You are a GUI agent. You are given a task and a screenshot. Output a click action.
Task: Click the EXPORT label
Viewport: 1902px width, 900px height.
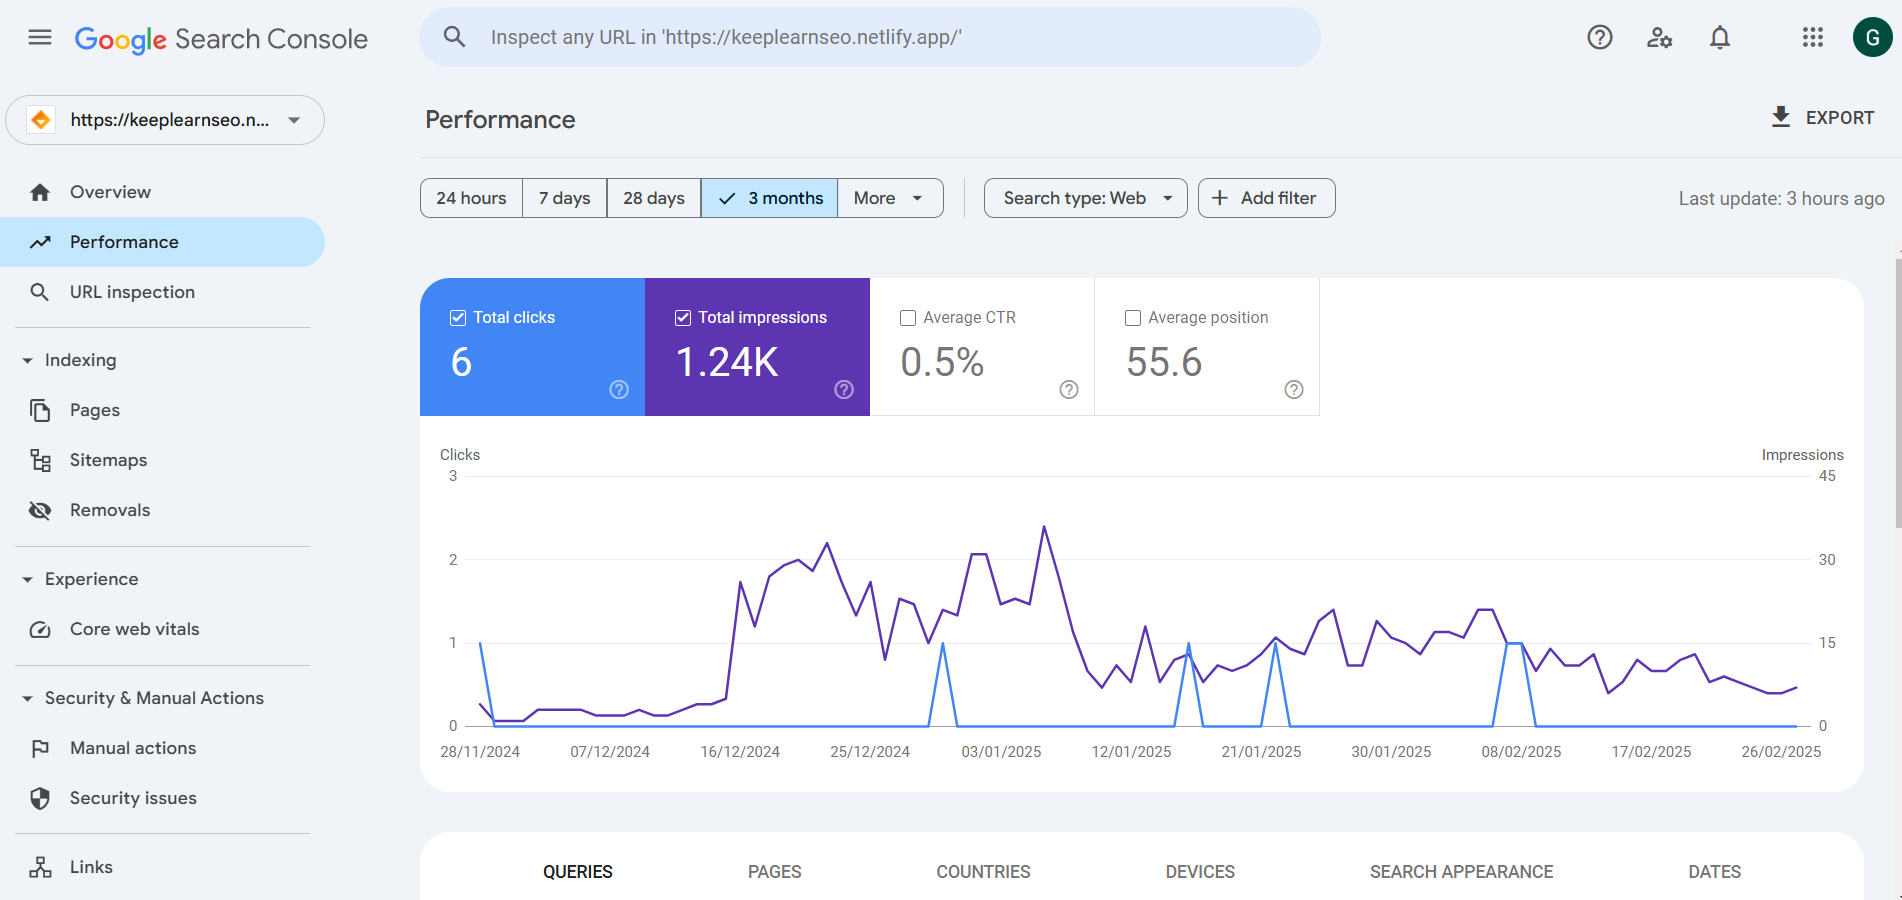1840,118
